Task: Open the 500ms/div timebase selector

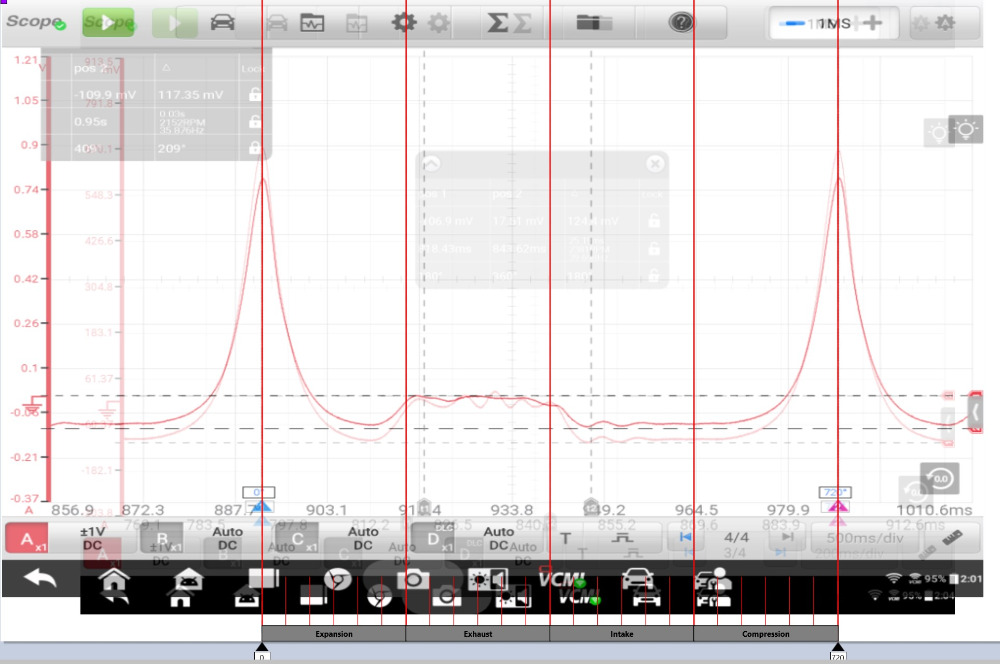Action: [865, 538]
